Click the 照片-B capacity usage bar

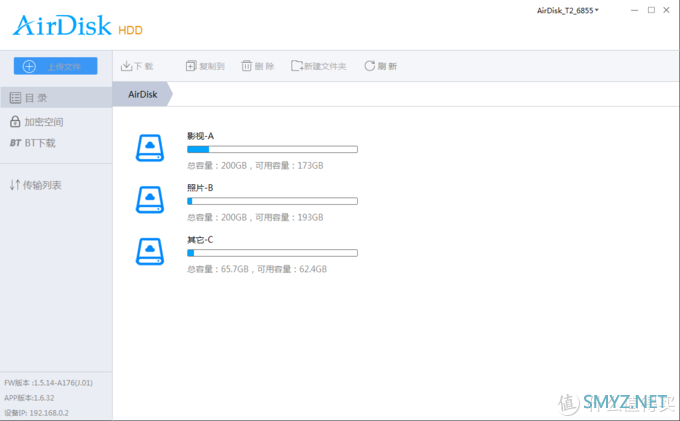click(x=272, y=201)
